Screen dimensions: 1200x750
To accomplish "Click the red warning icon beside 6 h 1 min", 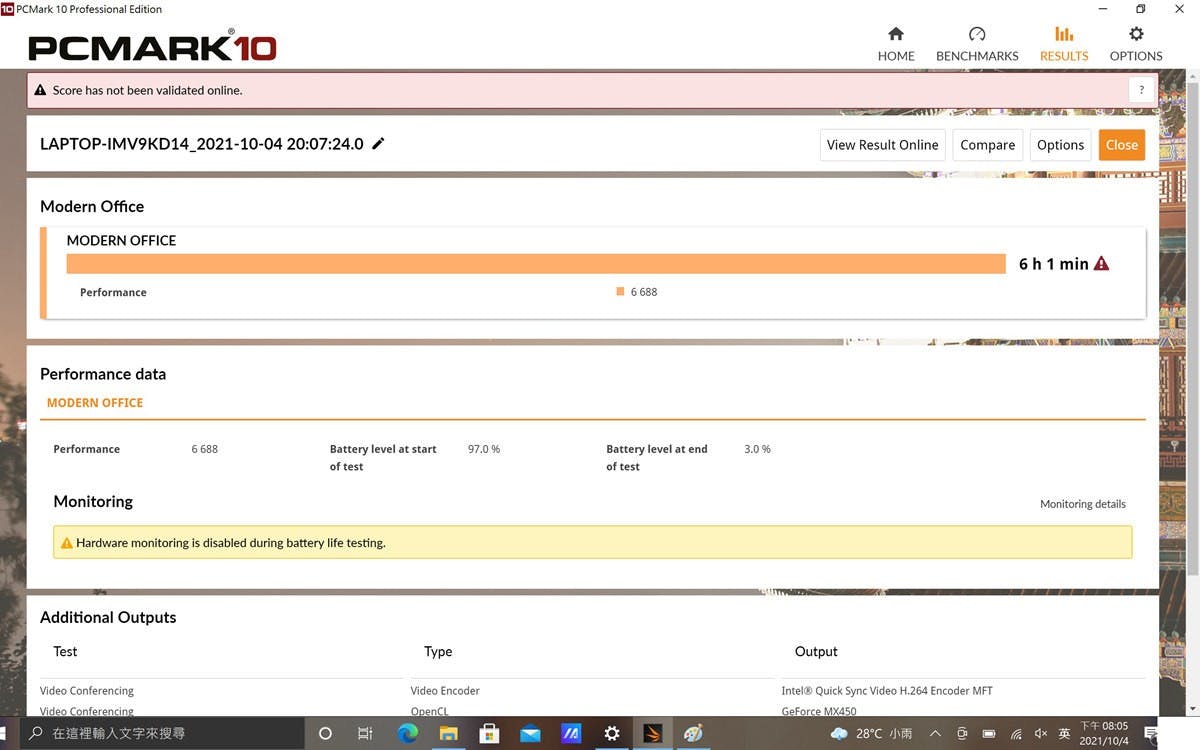I will (x=1101, y=264).
